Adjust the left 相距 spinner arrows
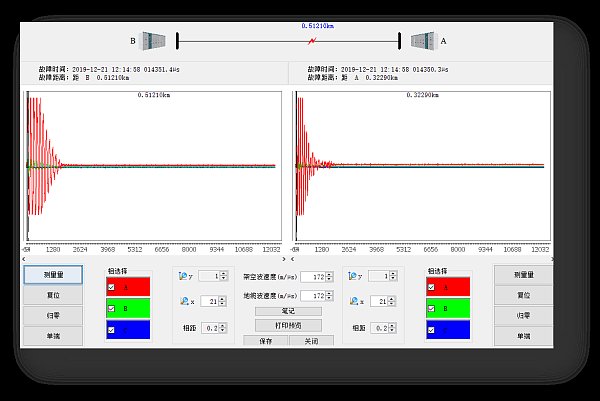 pos(224,326)
